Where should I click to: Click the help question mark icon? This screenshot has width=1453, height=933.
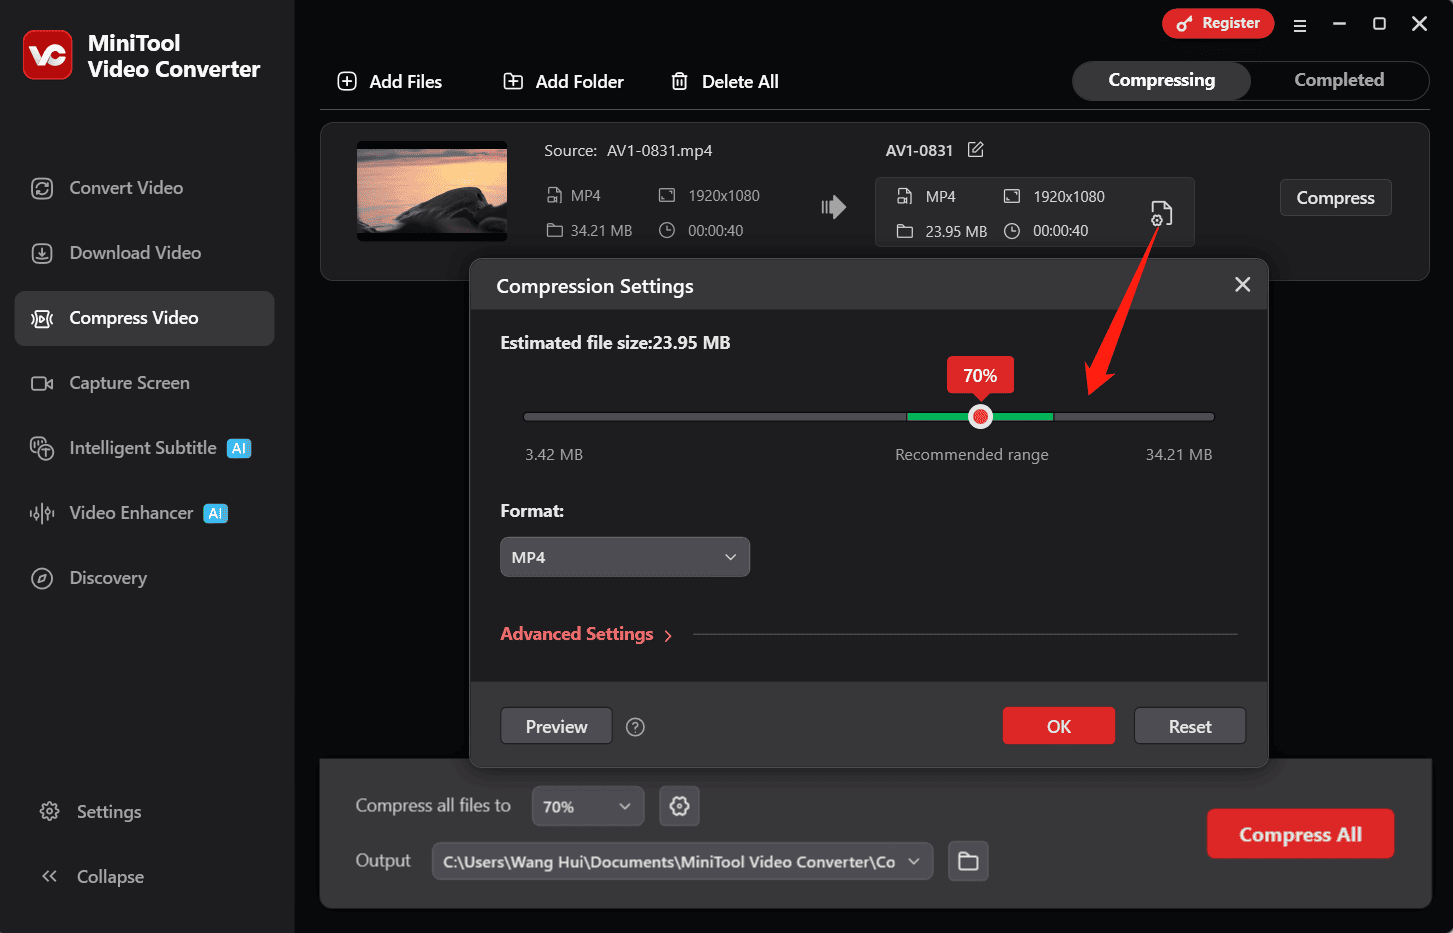coord(635,727)
